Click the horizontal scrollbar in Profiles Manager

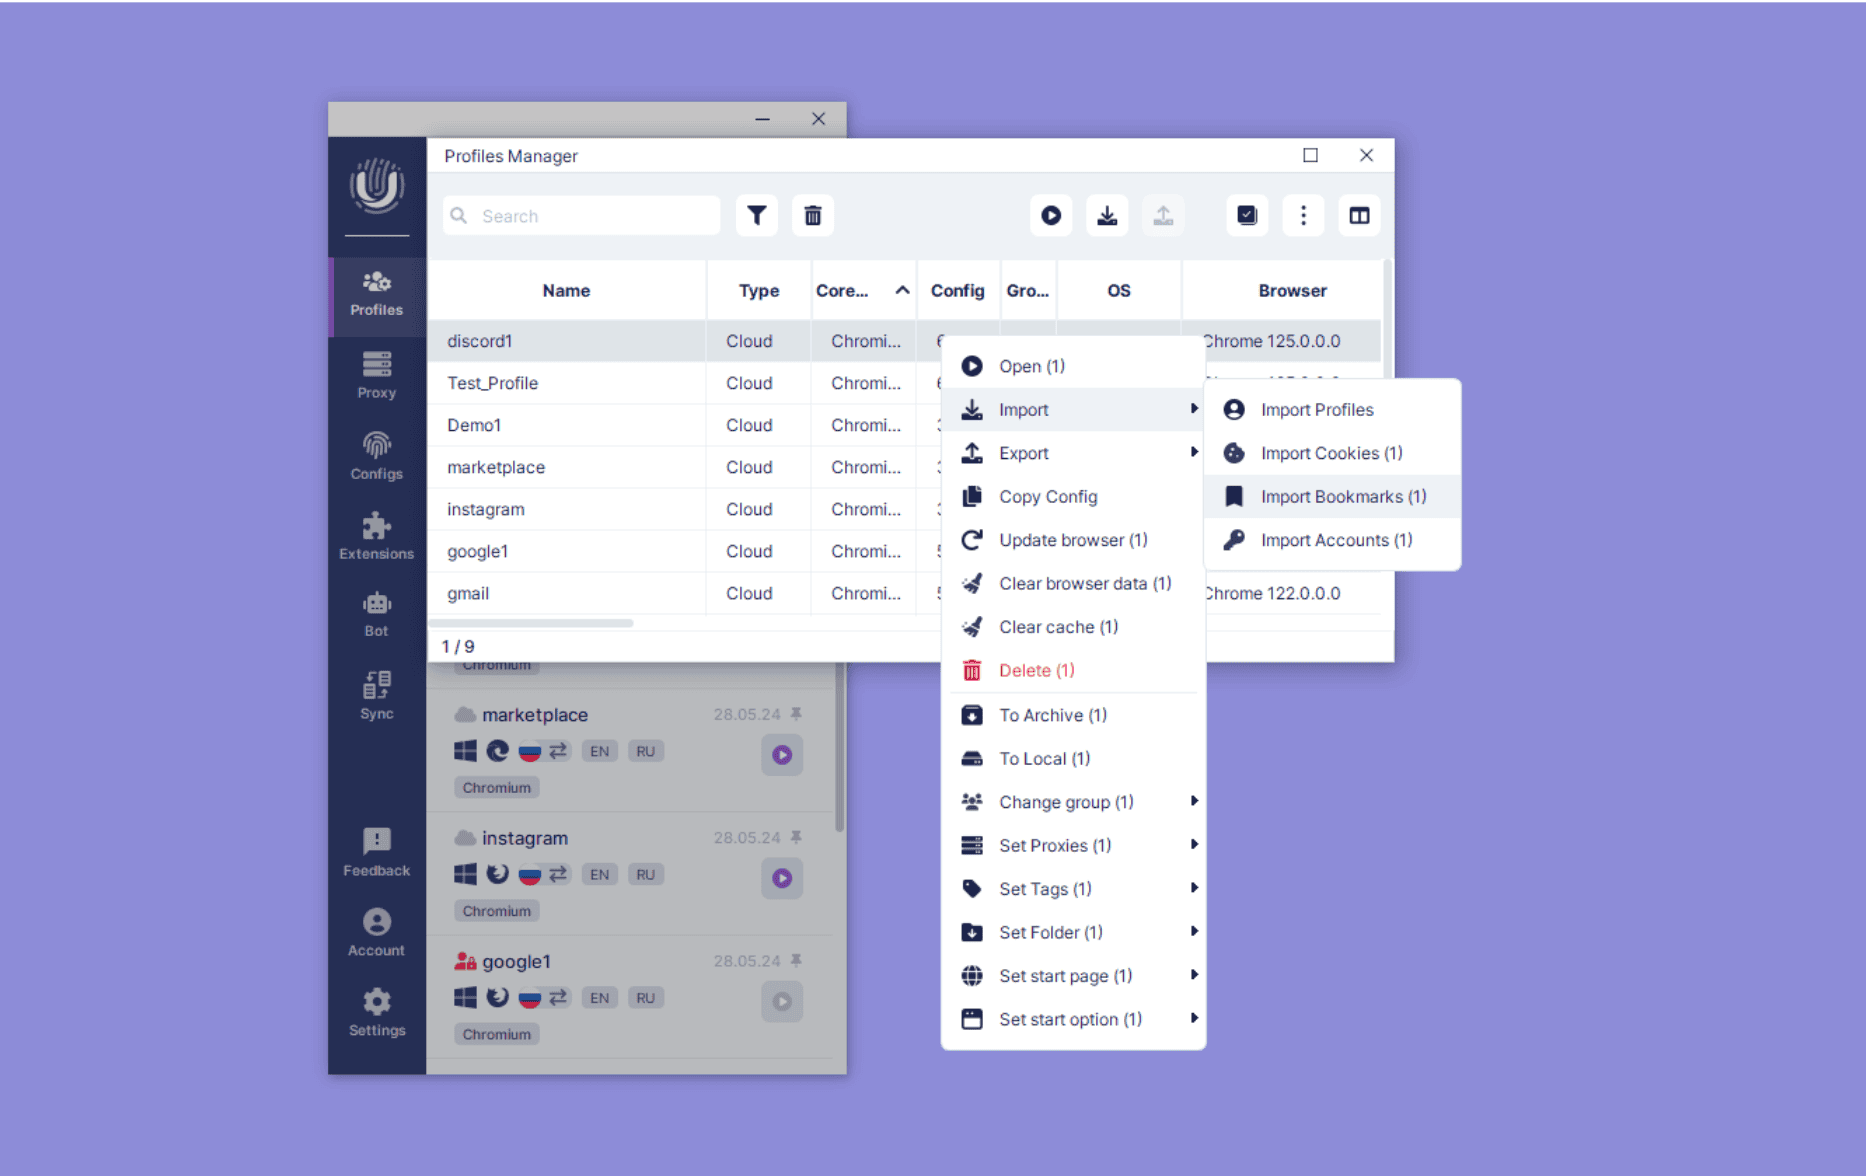pyautogui.click(x=532, y=623)
